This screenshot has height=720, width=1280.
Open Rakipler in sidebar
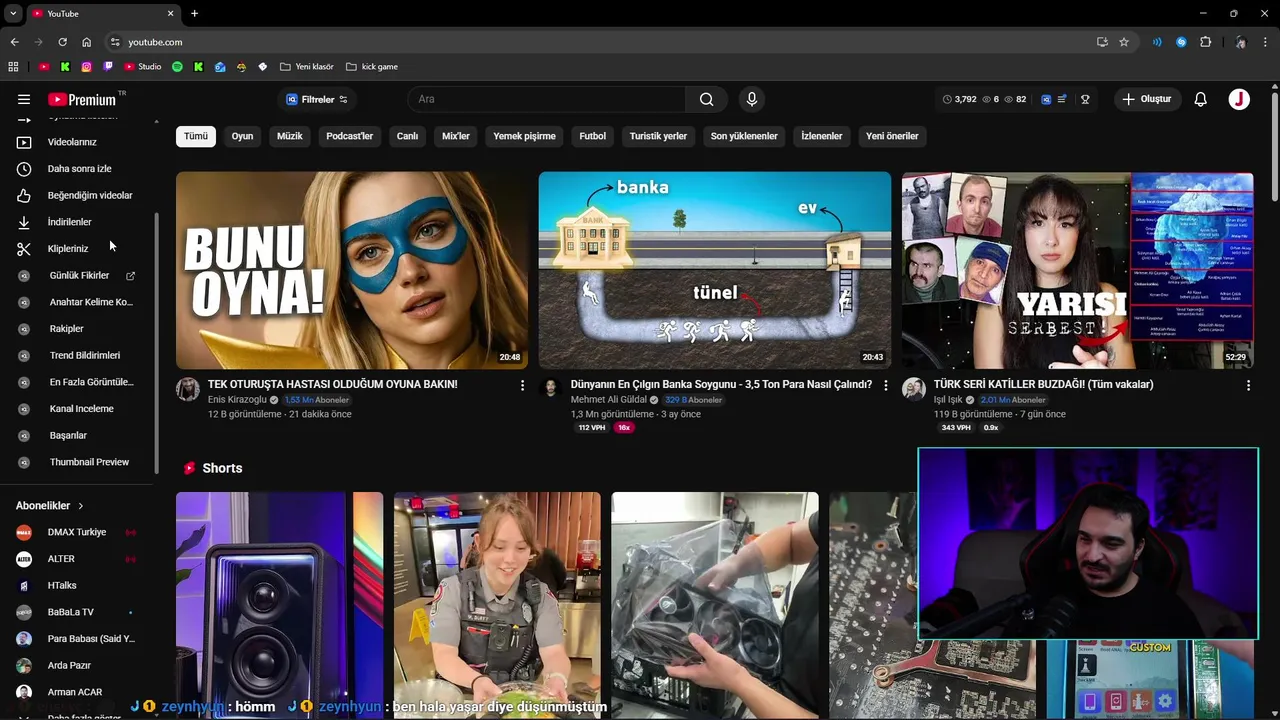[x=79, y=329]
